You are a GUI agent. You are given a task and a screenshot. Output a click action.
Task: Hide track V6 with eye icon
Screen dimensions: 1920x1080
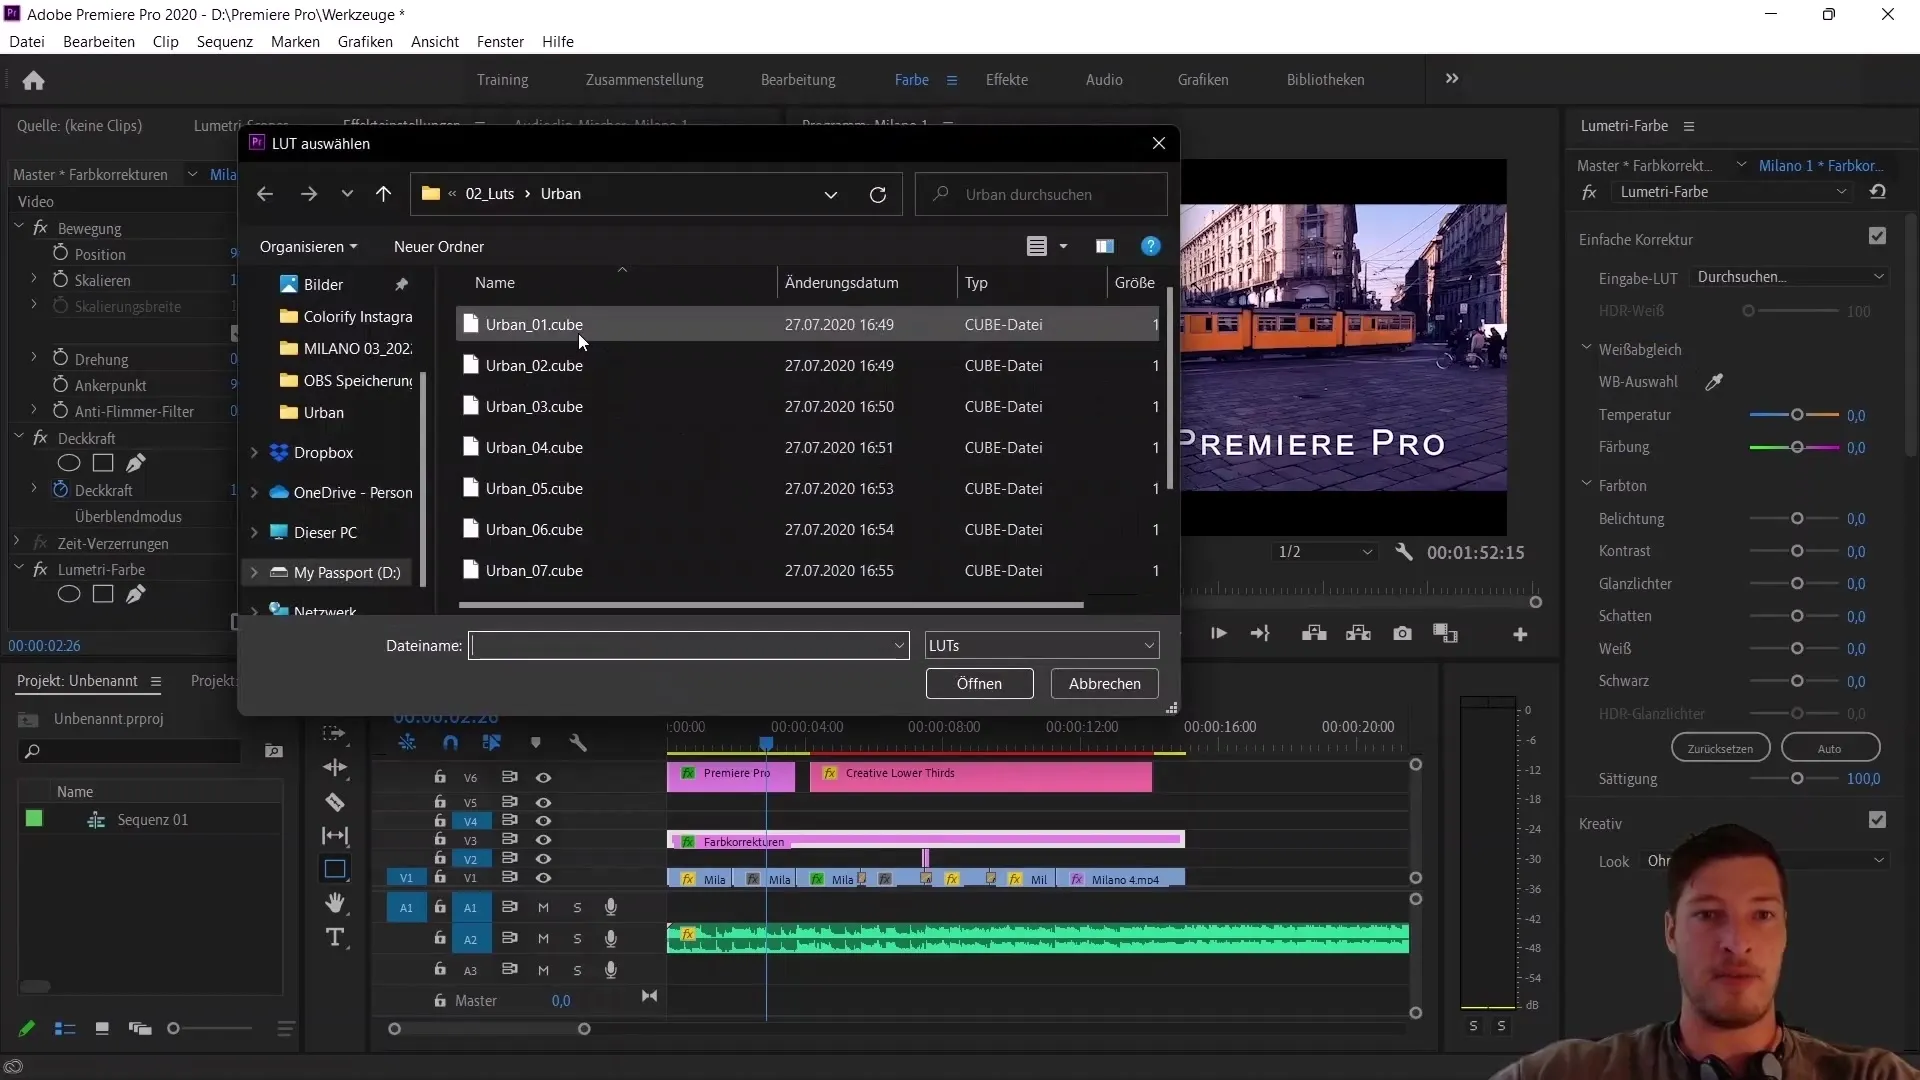click(x=543, y=778)
